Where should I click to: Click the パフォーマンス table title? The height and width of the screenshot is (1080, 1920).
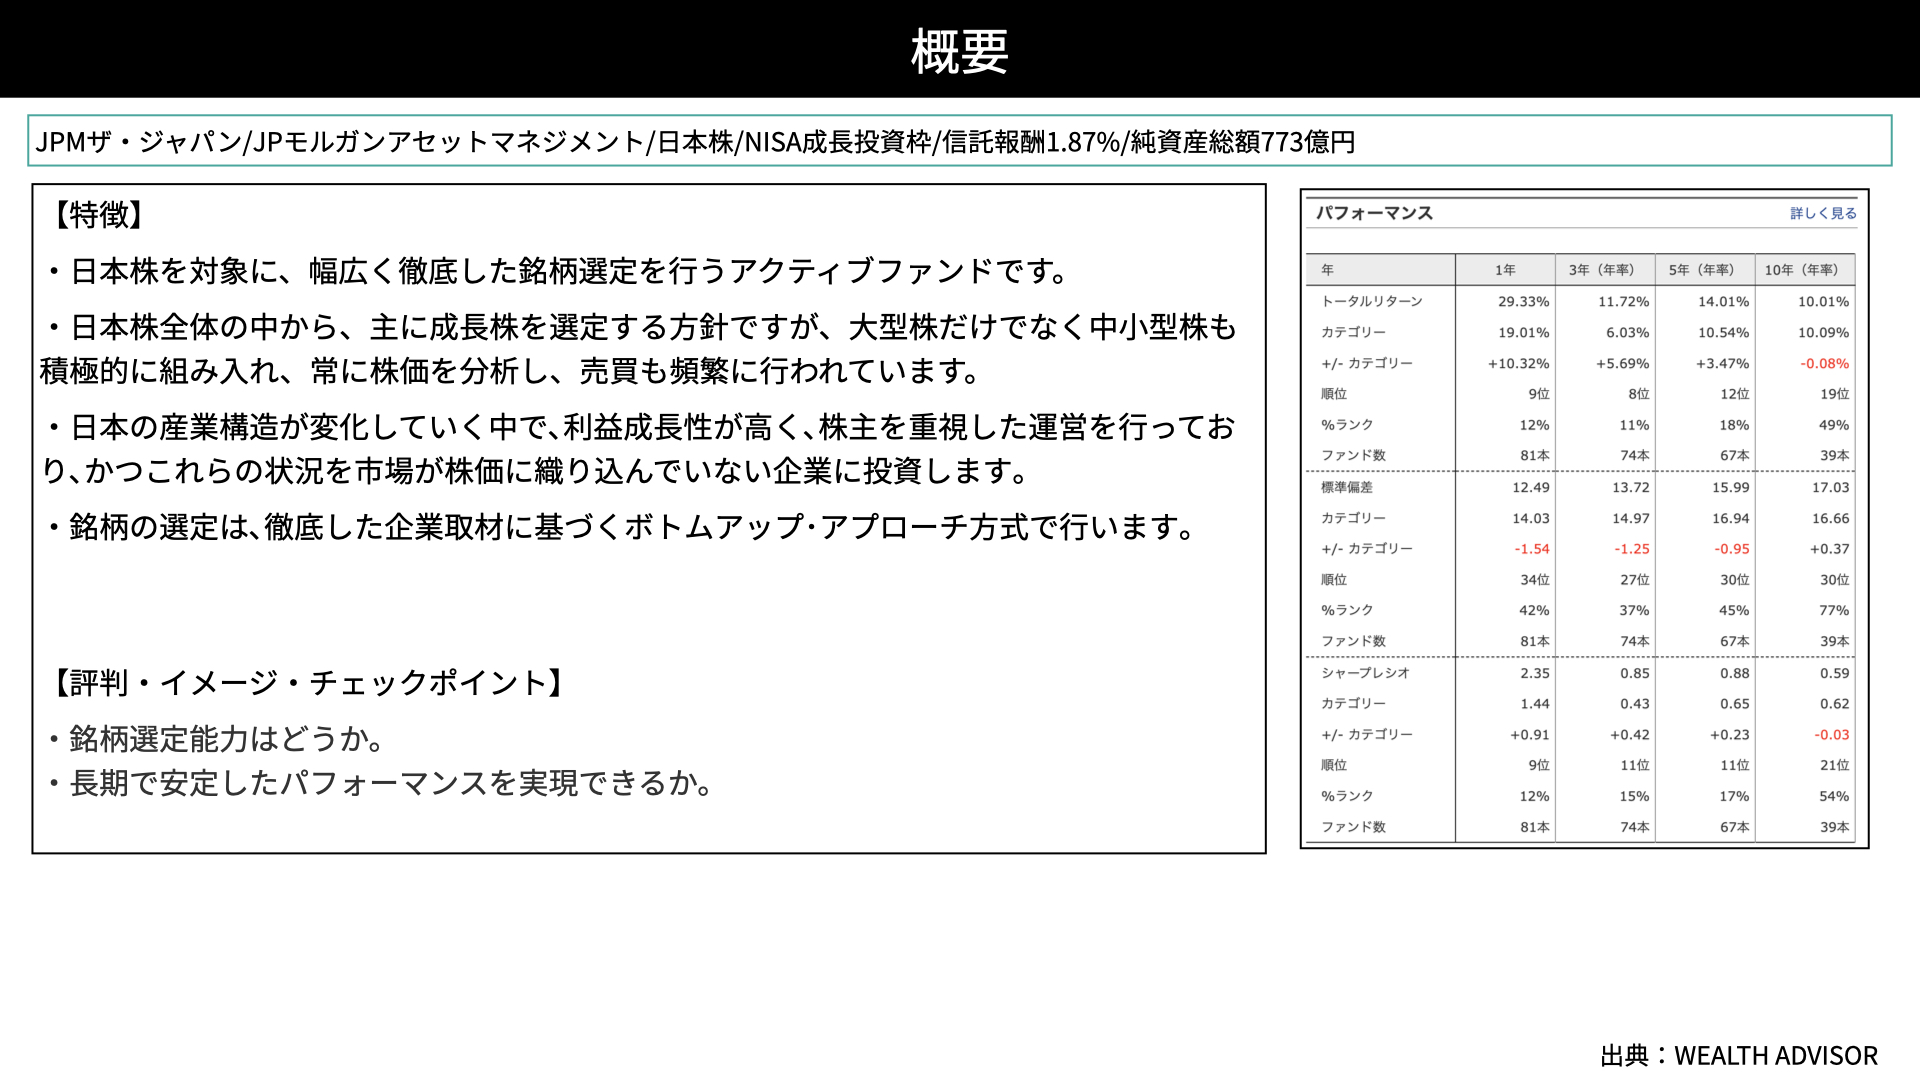(1374, 213)
